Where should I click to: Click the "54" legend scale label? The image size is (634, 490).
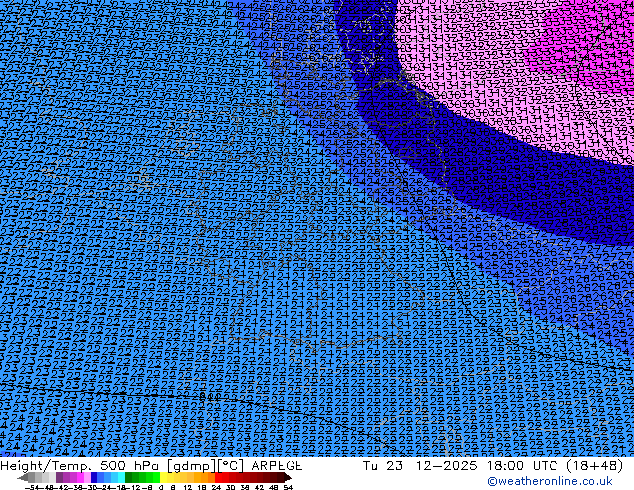[x=288, y=488]
